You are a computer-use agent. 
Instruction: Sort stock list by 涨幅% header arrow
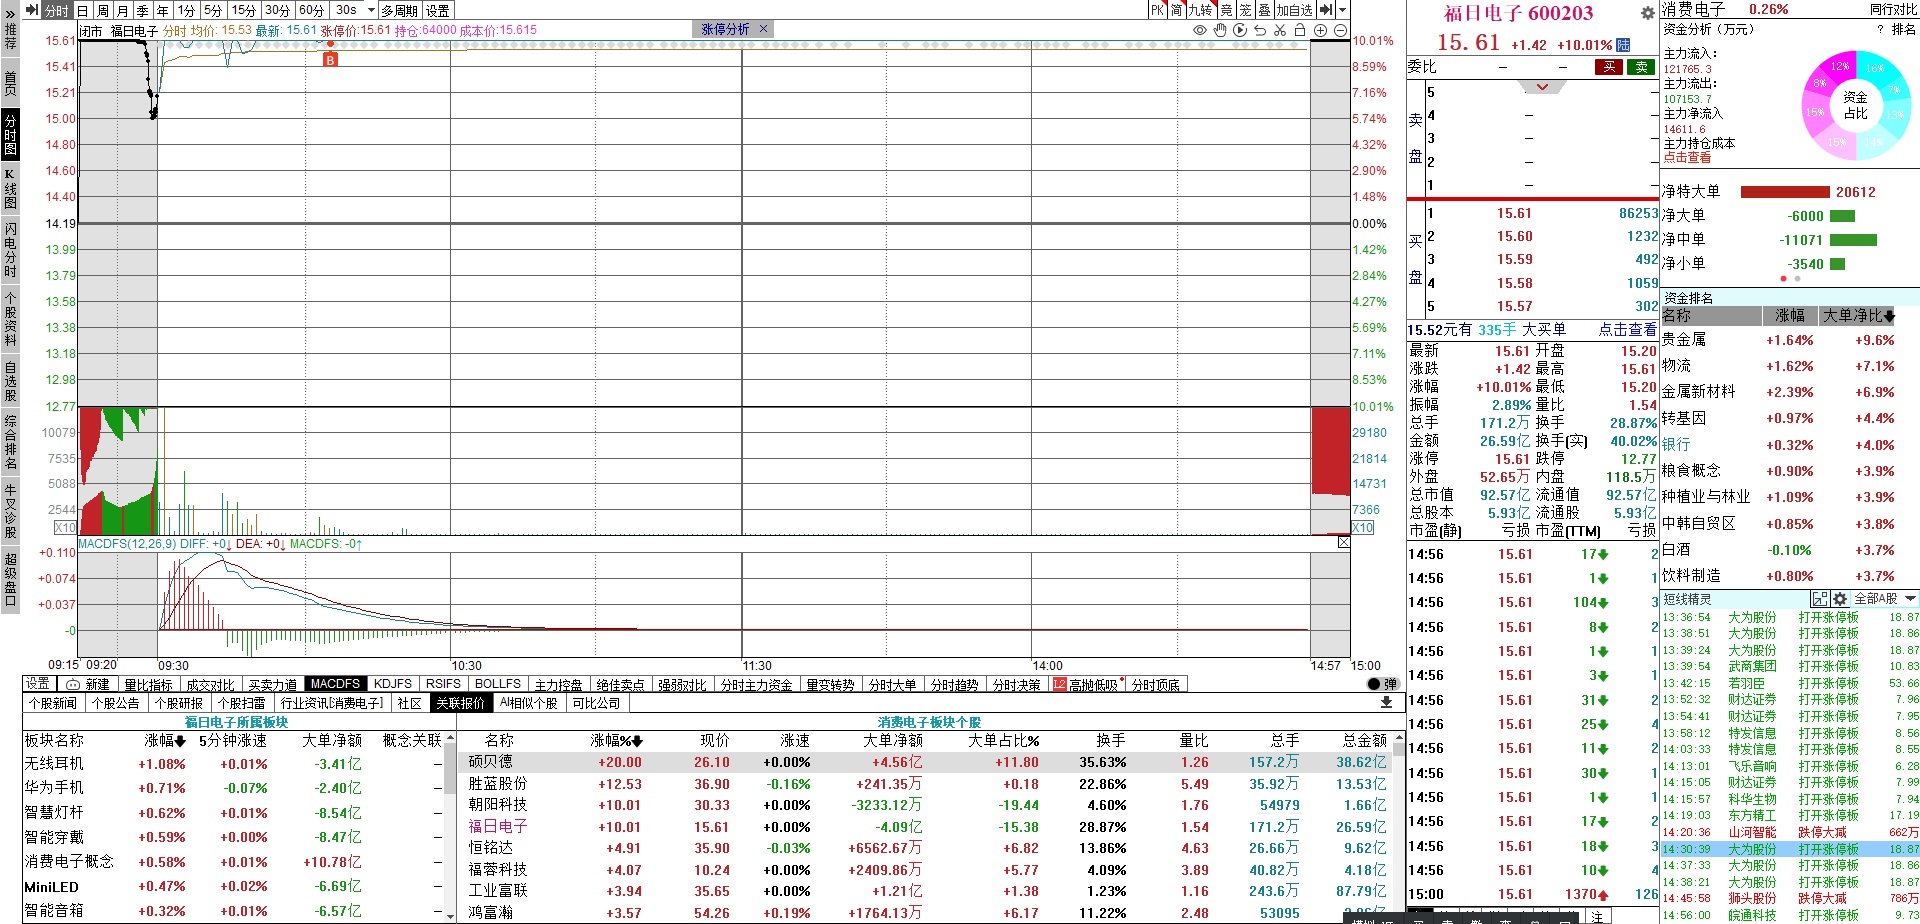[x=637, y=741]
